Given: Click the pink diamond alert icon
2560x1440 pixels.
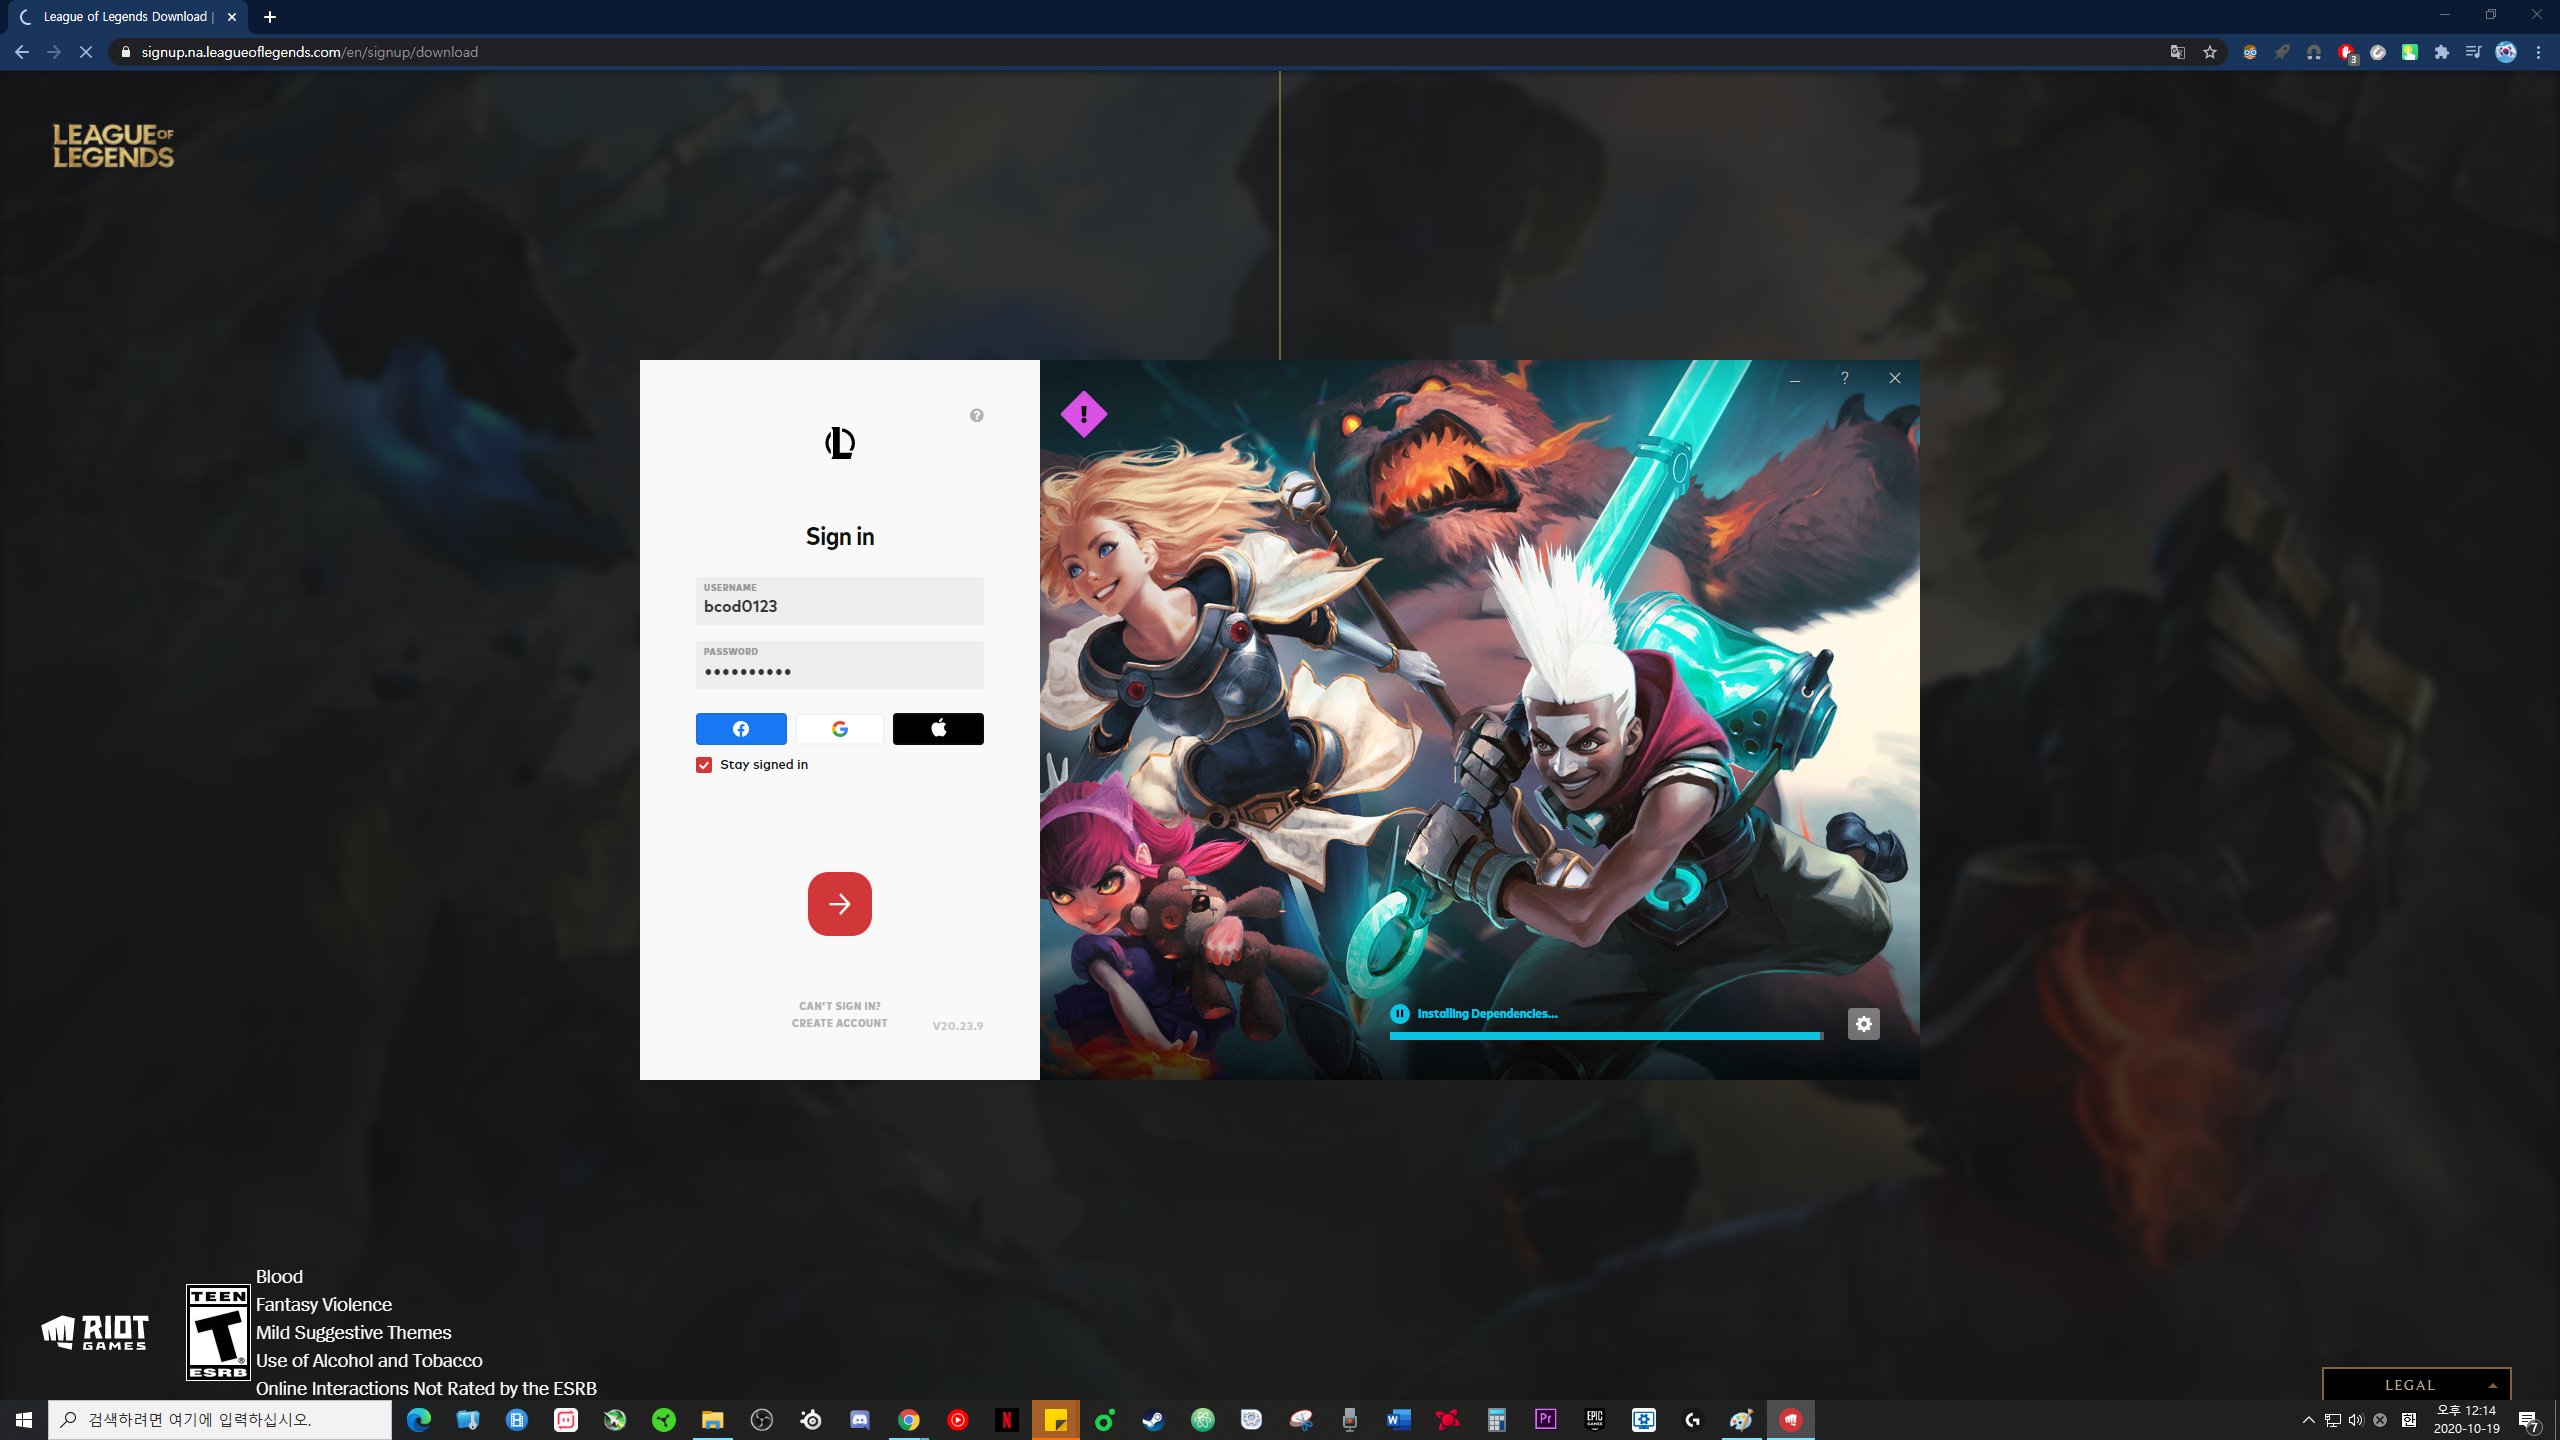Looking at the screenshot, I should [x=1083, y=414].
